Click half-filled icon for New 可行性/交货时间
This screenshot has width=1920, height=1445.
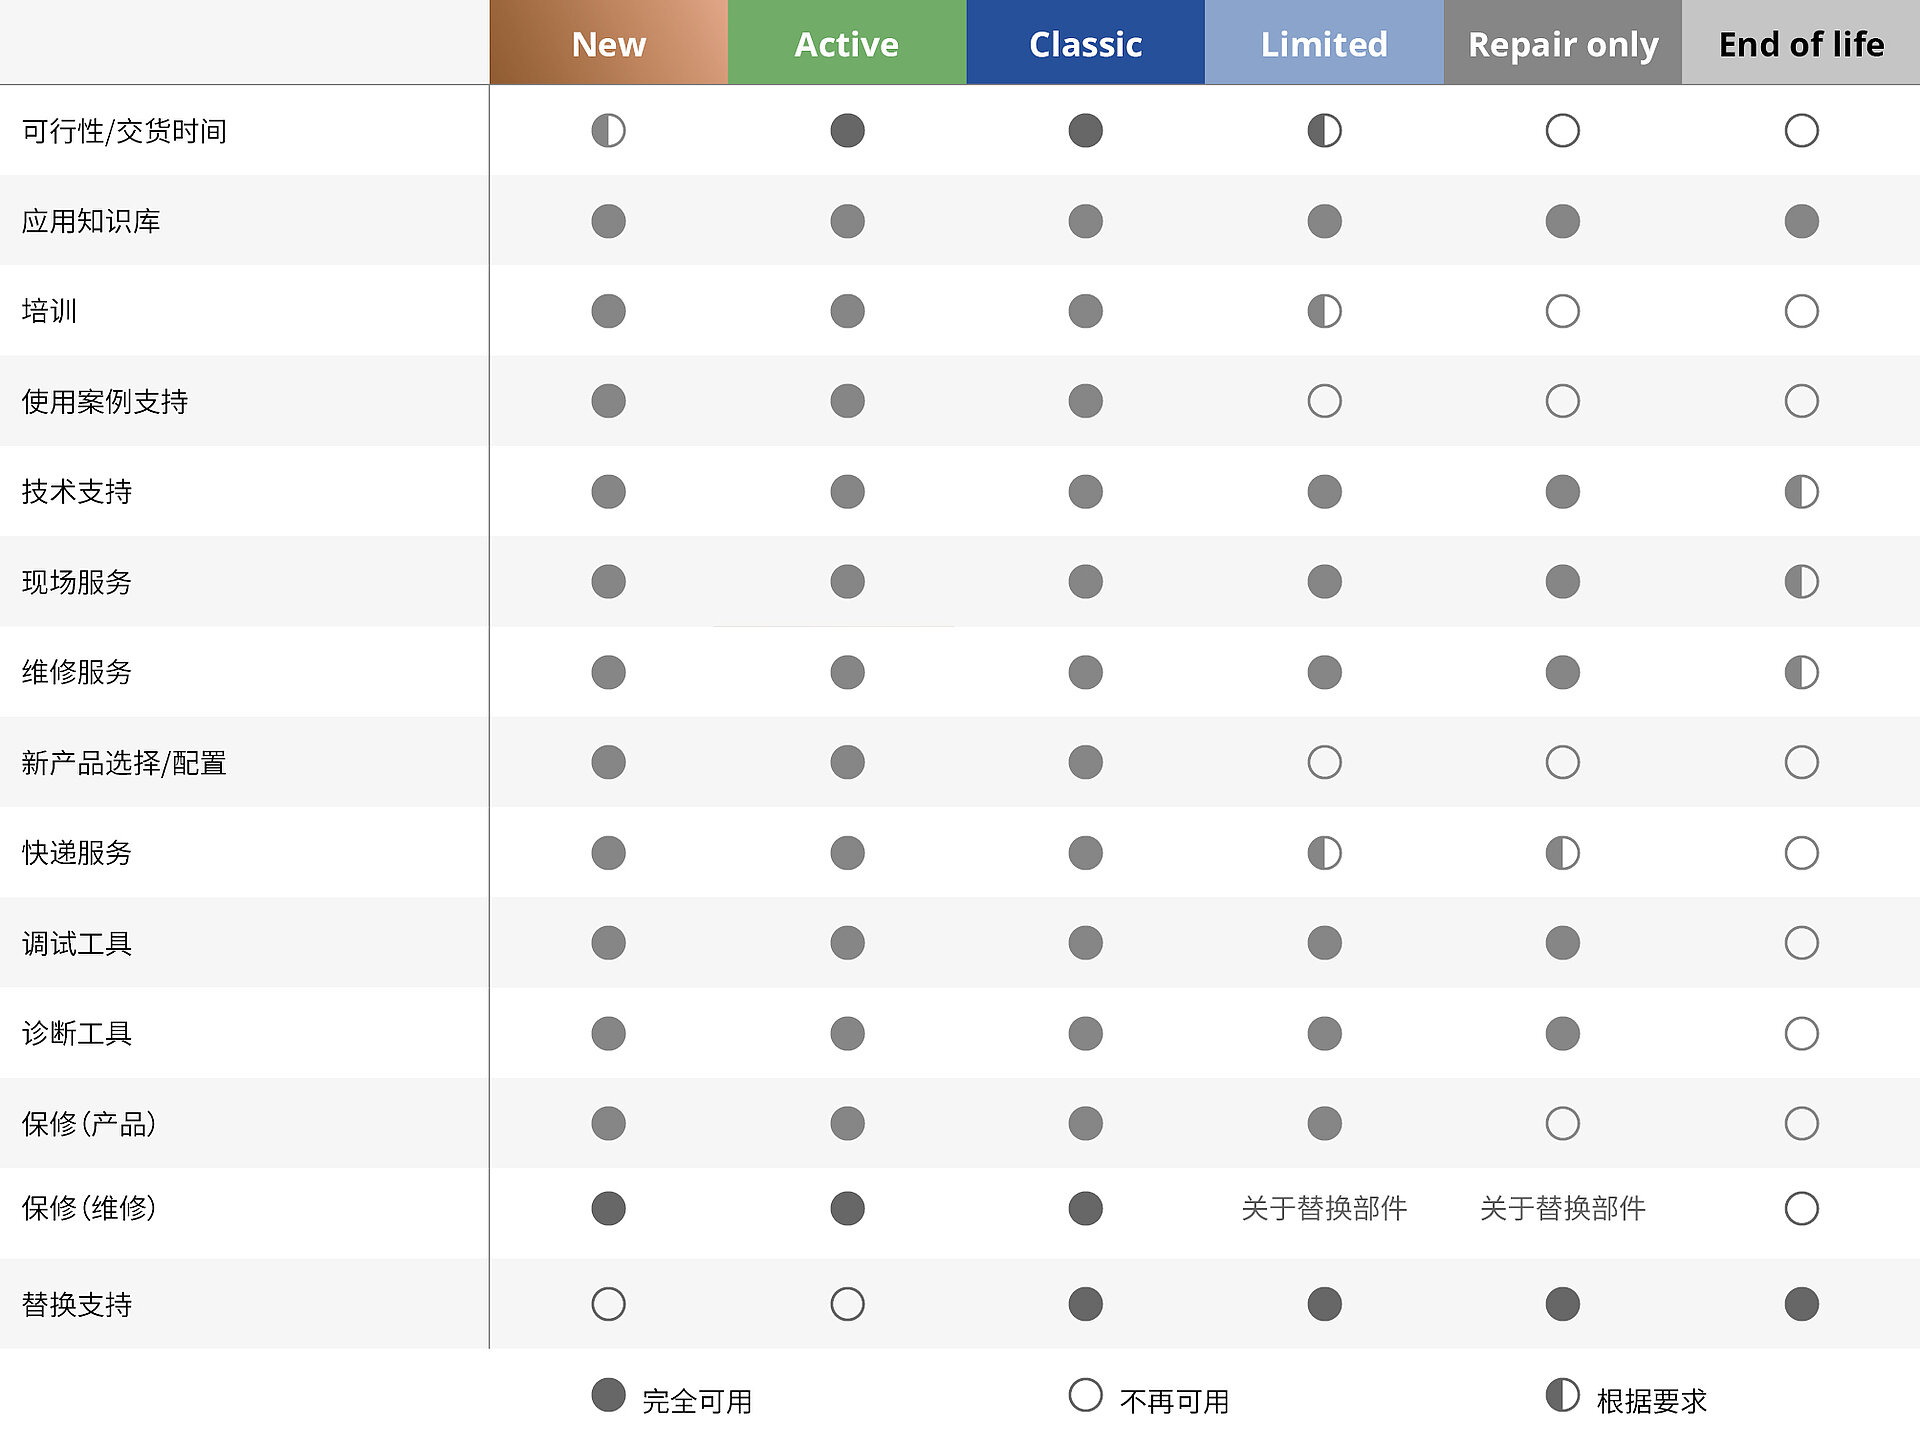(x=608, y=131)
